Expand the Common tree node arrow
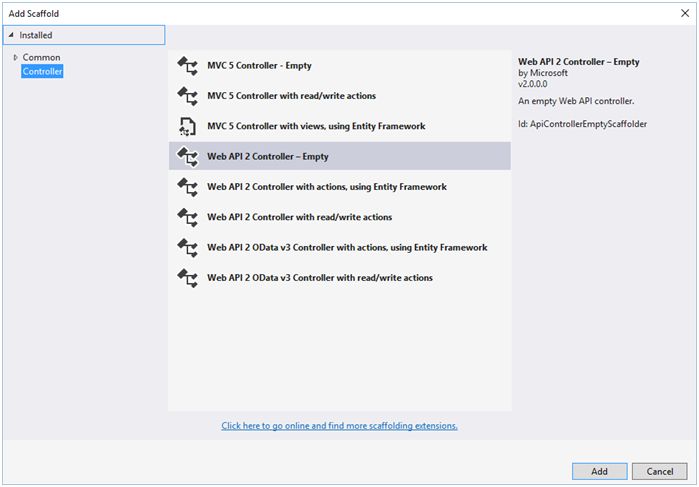The image size is (699, 487). (x=16, y=58)
